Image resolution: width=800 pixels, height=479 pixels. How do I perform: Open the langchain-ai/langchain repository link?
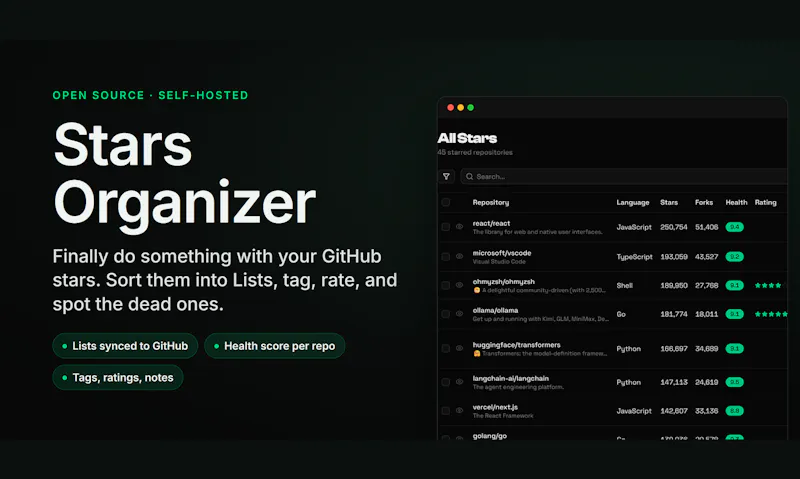pyautogui.click(x=511, y=379)
